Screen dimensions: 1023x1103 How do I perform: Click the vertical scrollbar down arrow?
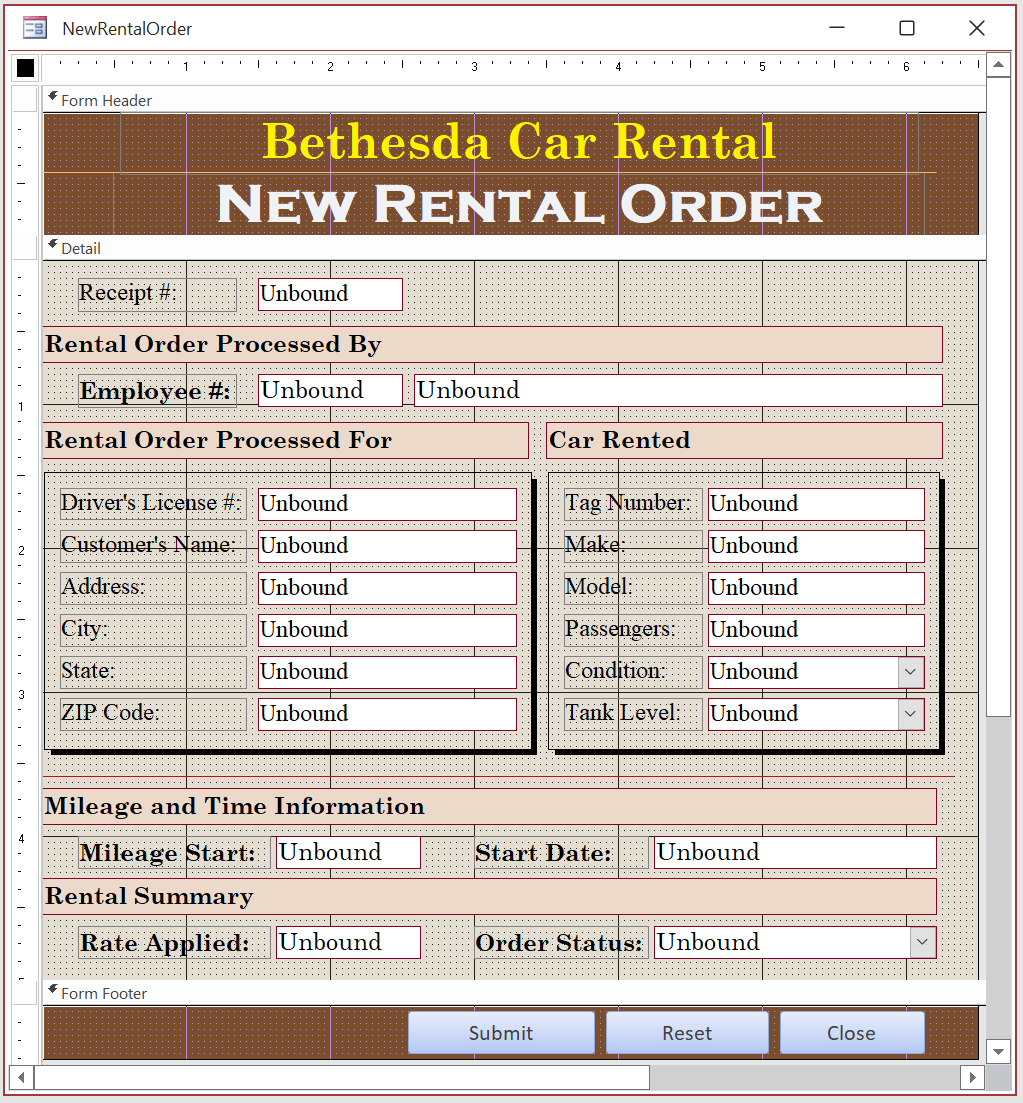999,1051
